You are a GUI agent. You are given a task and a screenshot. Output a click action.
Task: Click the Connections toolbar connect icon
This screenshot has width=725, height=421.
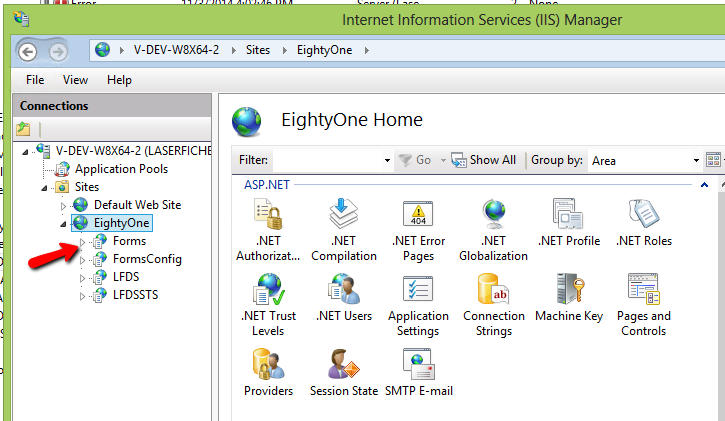pos(23,129)
